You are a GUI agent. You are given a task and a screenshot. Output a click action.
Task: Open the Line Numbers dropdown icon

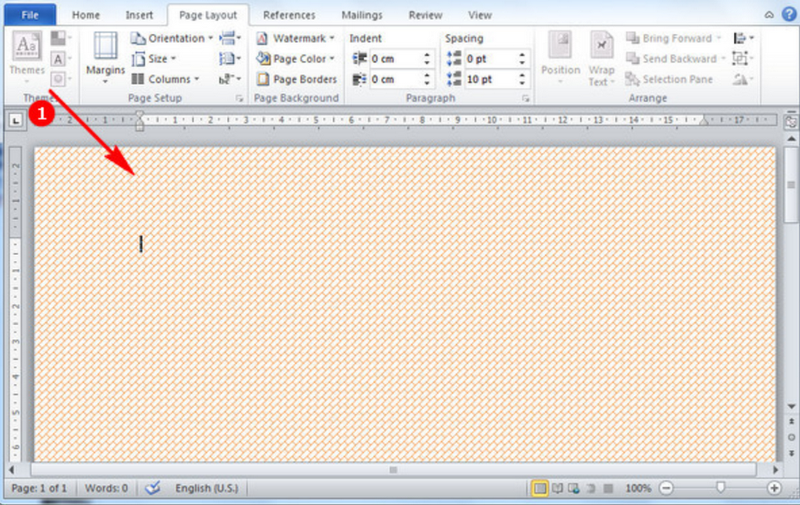point(230,59)
